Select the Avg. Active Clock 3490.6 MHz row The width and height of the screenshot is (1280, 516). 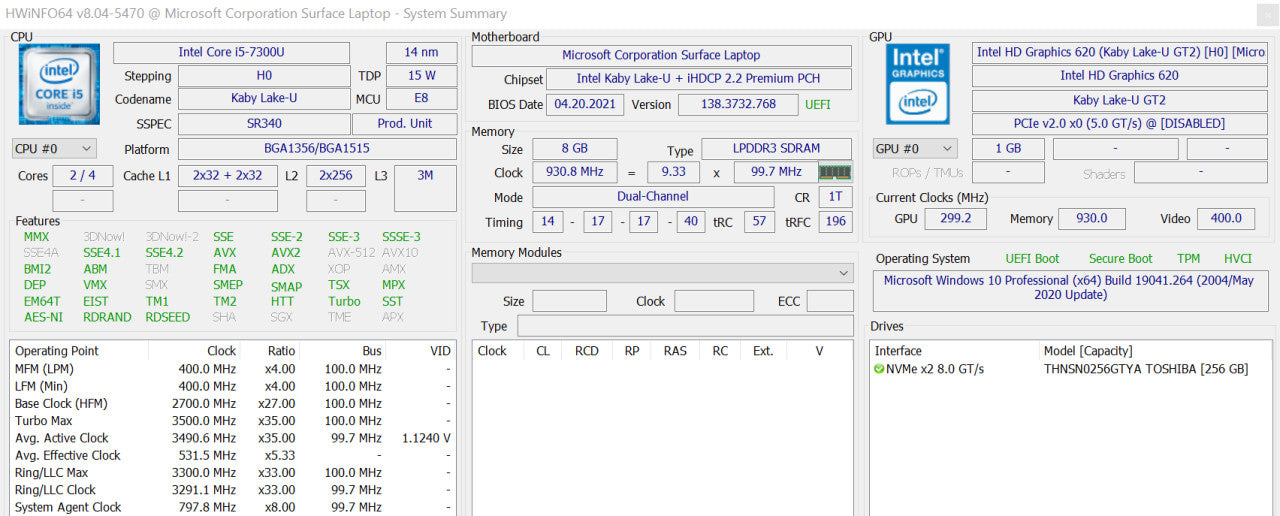click(x=233, y=438)
